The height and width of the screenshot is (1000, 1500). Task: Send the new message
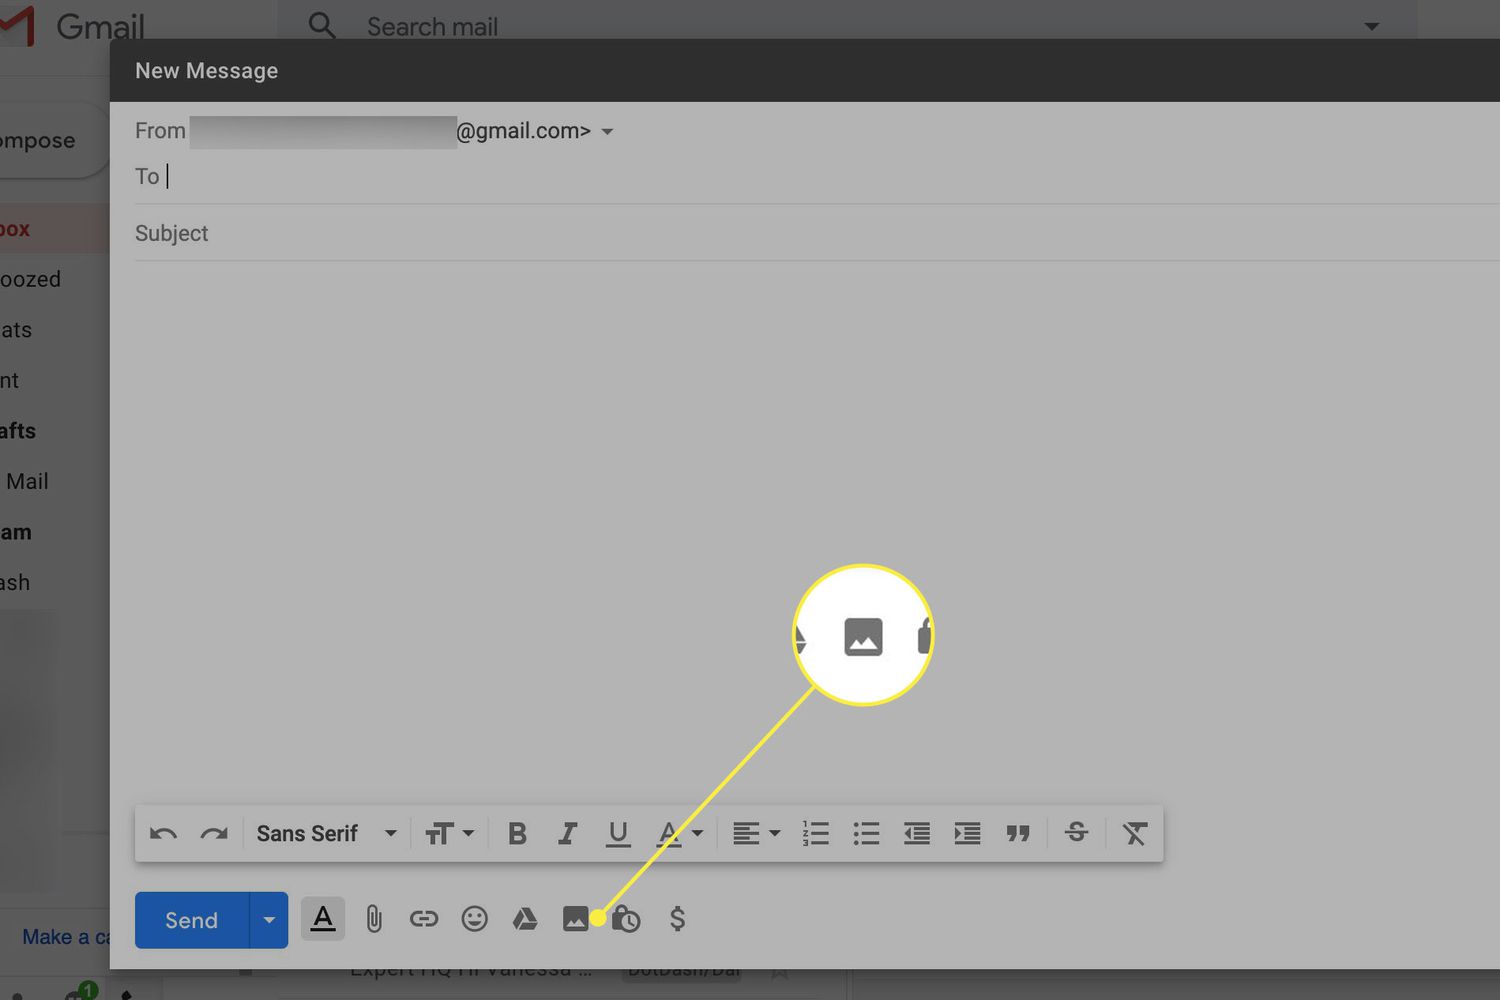click(x=191, y=920)
